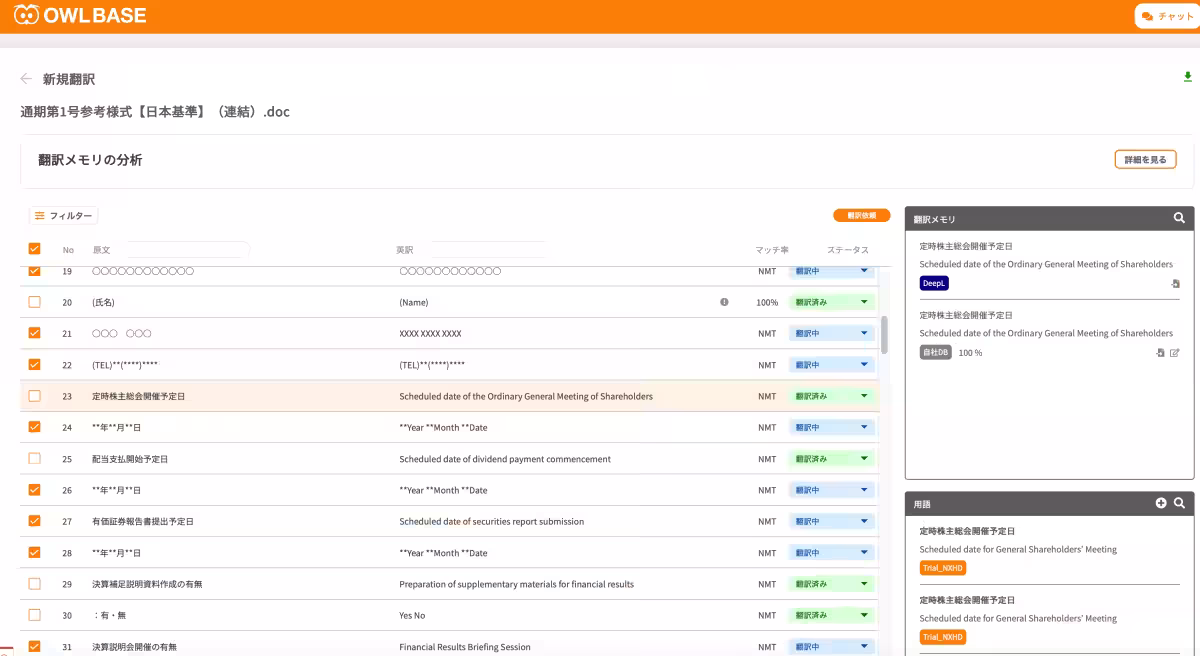Image resolution: width=1200 pixels, height=656 pixels.
Task: Toggle the select-all checkbox in the table header
Action: coord(34,249)
